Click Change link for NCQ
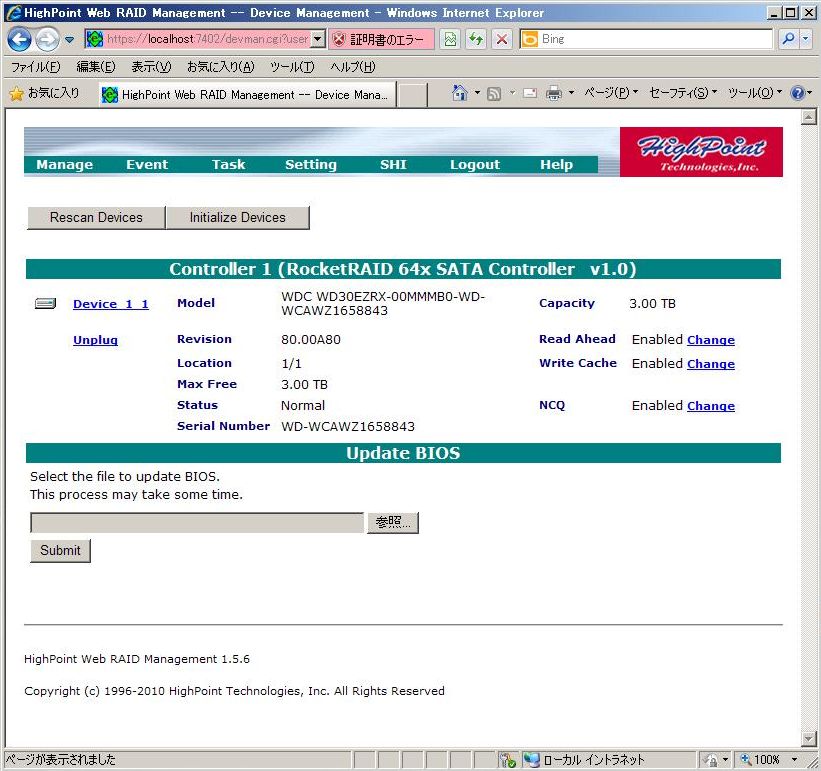 pyautogui.click(x=711, y=406)
